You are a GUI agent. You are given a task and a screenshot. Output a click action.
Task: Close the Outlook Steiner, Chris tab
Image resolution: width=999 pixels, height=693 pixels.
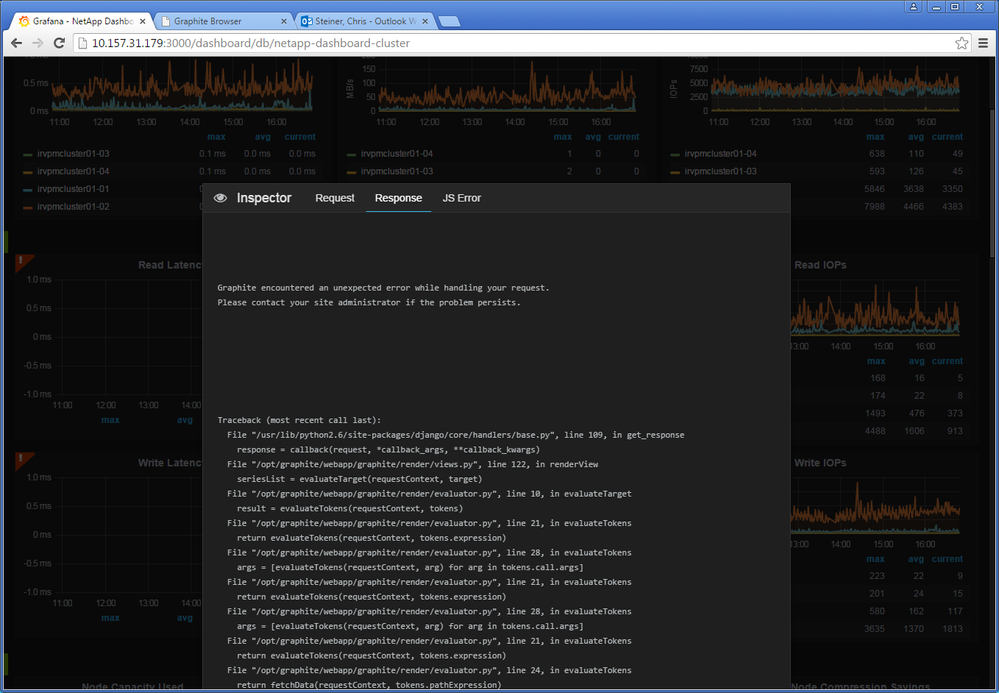point(426,21)
